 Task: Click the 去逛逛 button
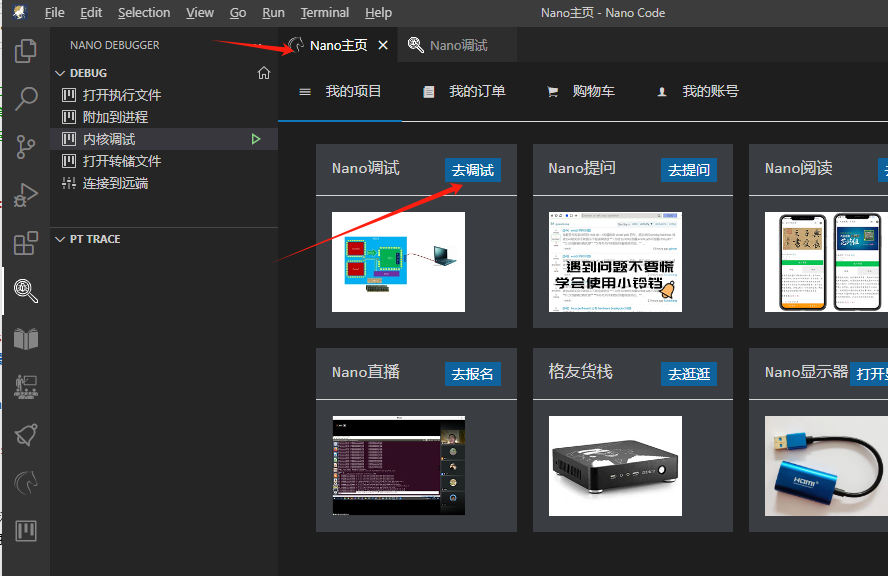pyautogui.click(x=689, y=374)
